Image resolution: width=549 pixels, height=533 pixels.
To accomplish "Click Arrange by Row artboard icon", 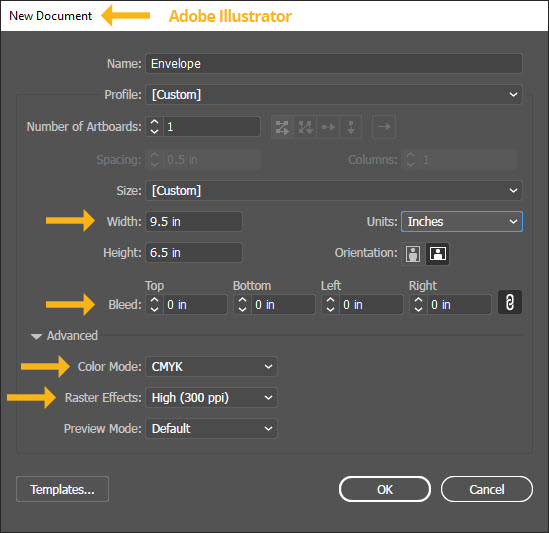I will [x=328, y=127].
